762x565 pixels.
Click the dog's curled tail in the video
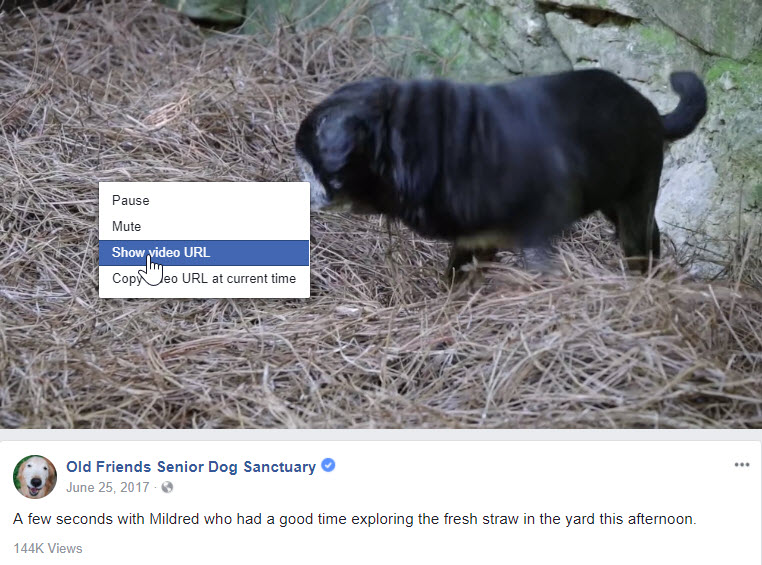point(684,104)
